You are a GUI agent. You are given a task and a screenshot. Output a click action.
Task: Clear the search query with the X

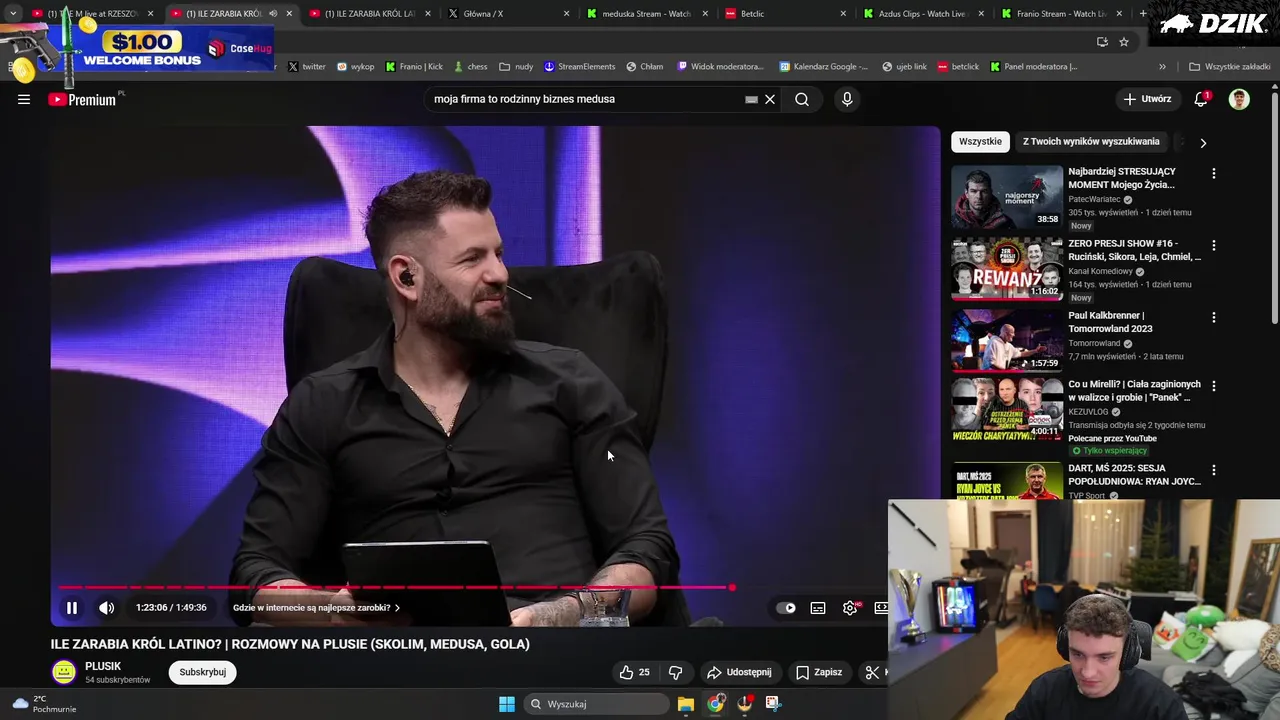click(x=770, y=99)
